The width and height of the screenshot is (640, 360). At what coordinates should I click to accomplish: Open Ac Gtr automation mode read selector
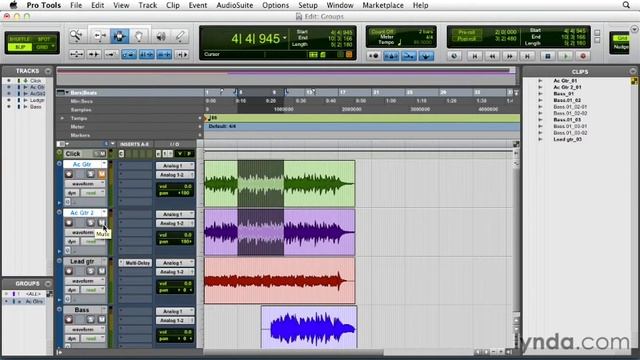tap(92, 193)
